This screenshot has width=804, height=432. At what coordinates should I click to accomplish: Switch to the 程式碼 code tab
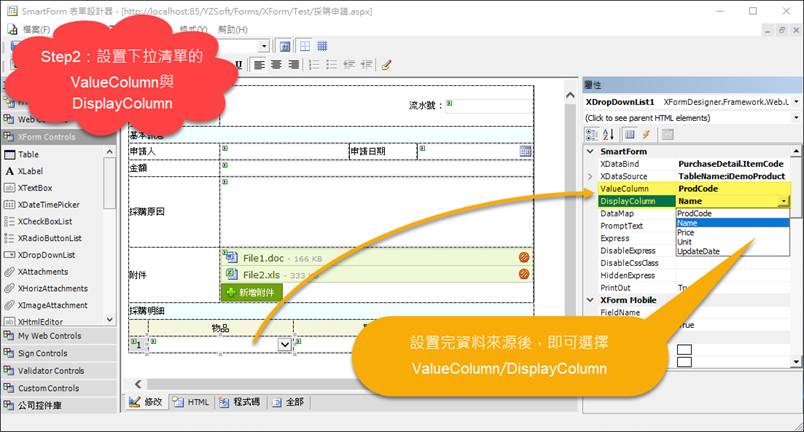[241, 402]
